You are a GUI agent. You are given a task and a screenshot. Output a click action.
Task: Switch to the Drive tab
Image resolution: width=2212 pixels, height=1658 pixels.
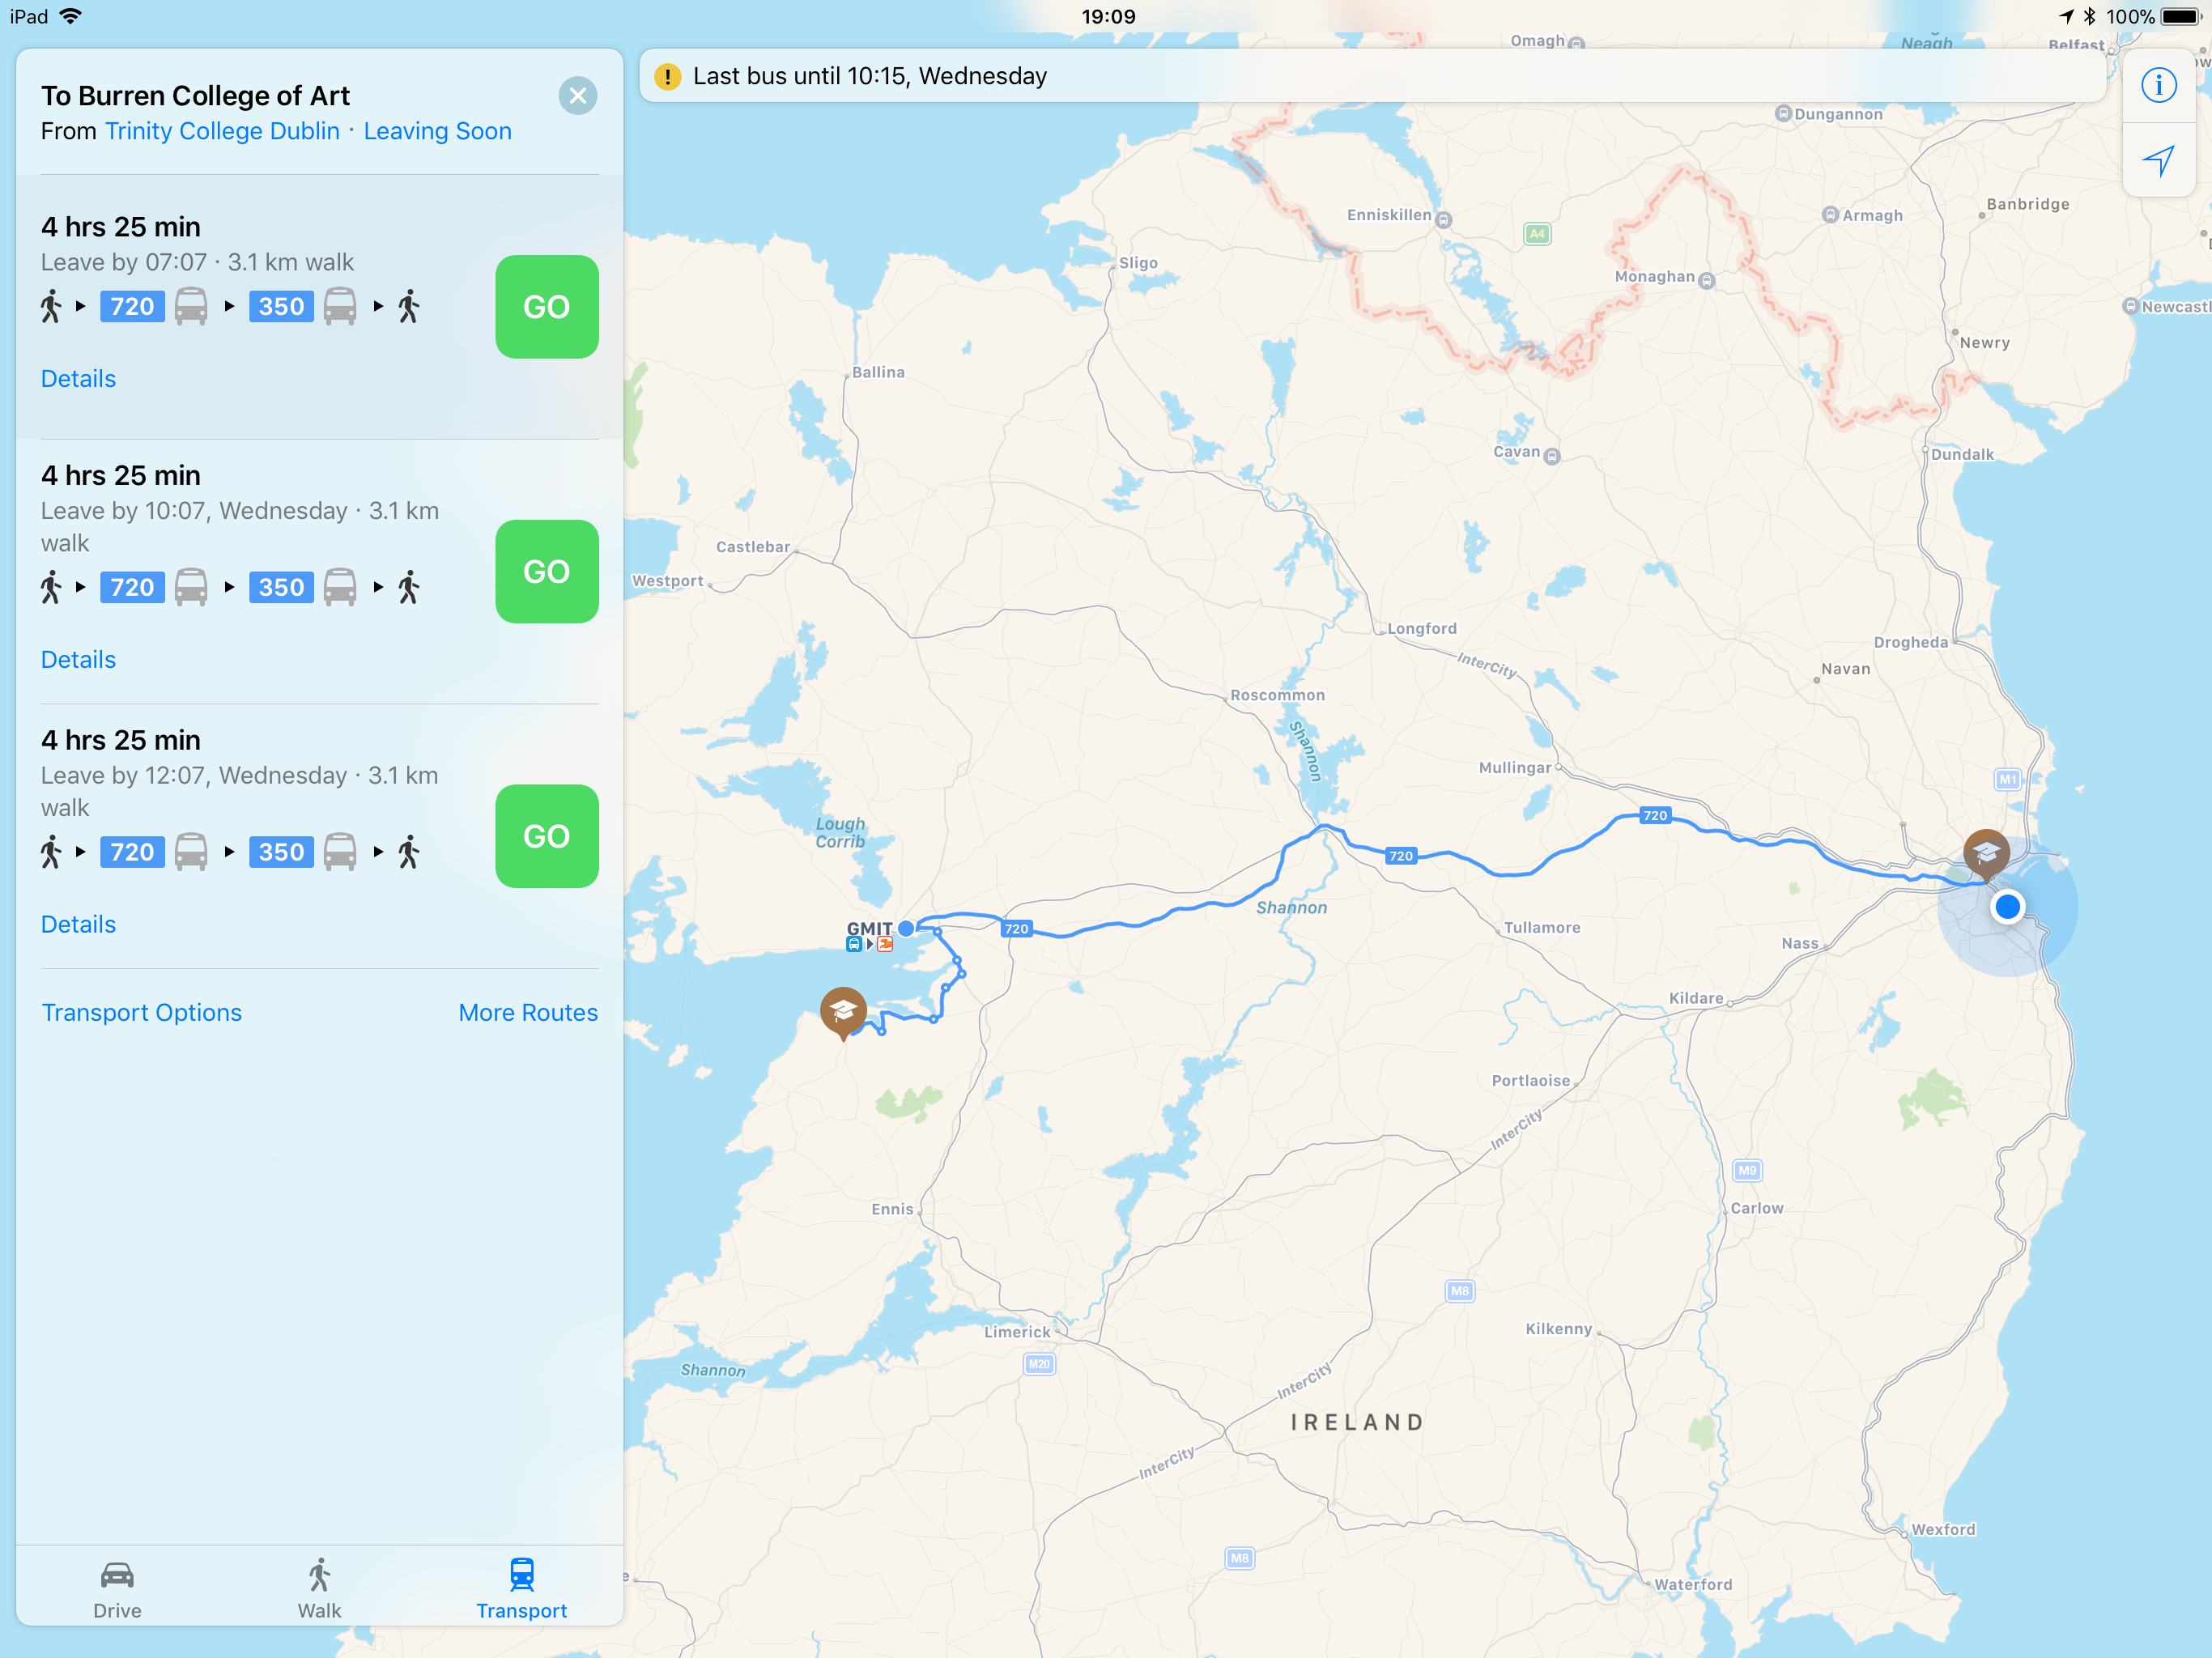(117, 1588)
